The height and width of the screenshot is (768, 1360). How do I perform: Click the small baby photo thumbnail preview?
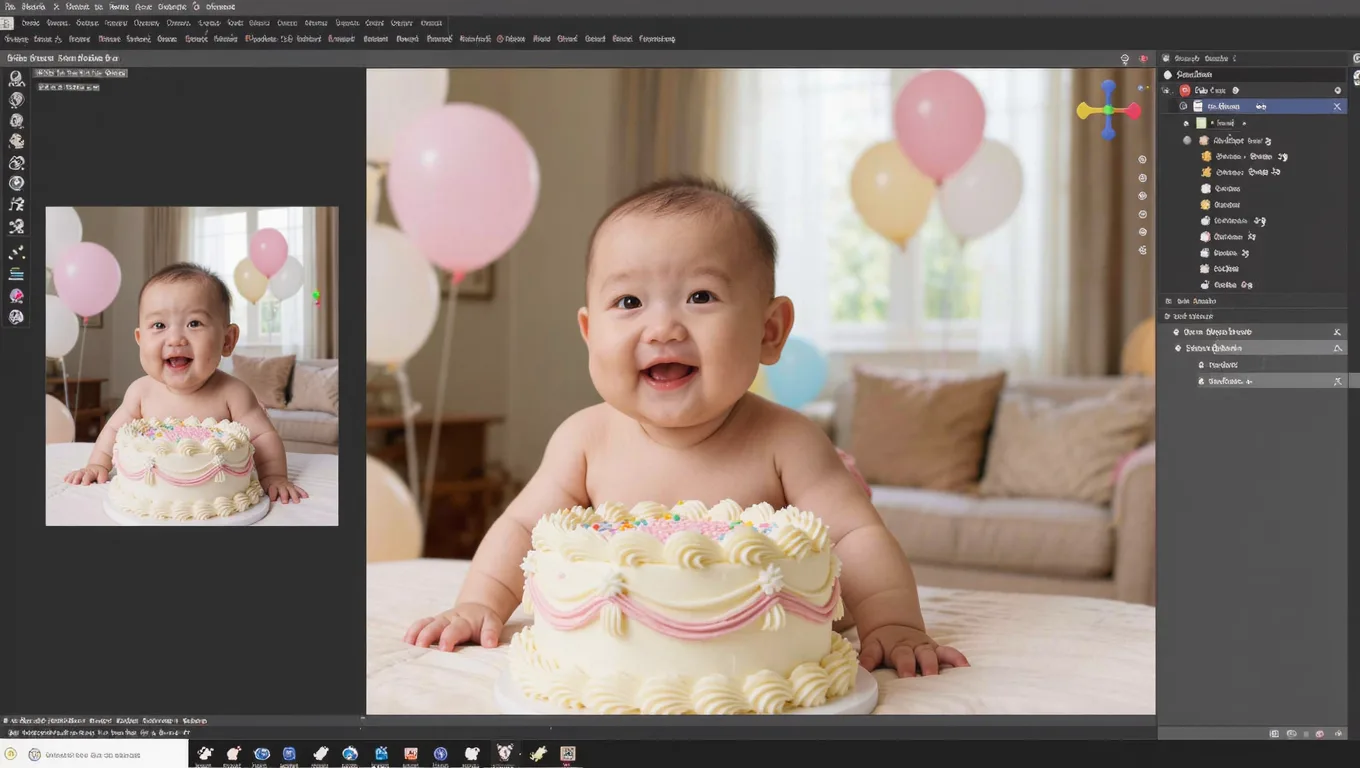click(x=192, y=366)
